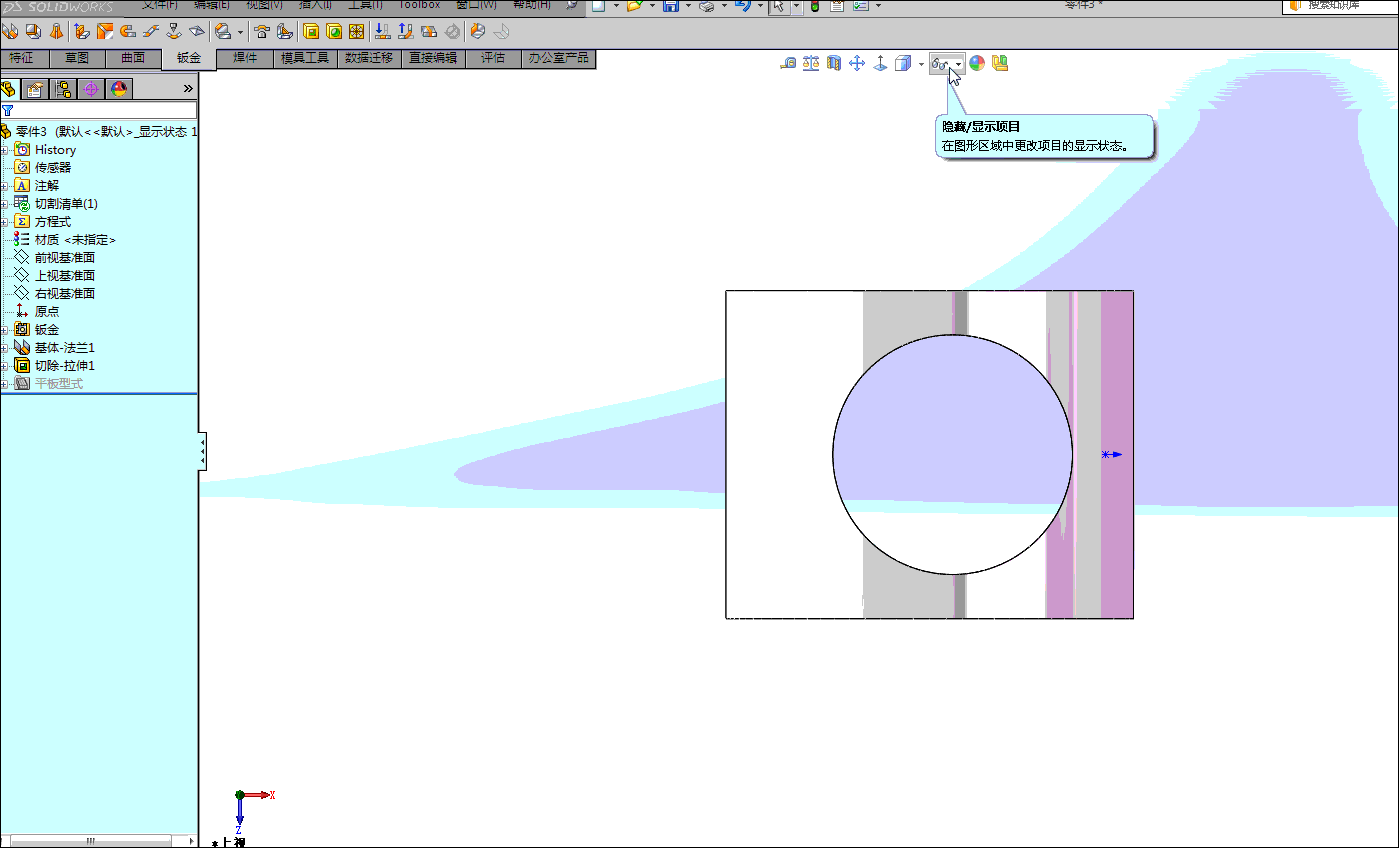Click the Rip tool icon
1399x848 pixels.
(478, 31)
